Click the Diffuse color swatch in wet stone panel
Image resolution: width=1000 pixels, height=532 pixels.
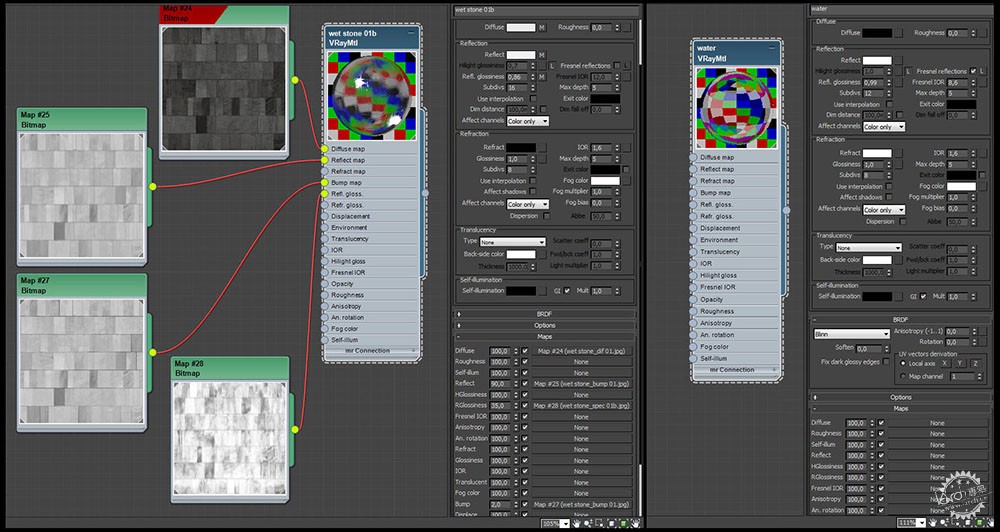(x=521, y=27)
